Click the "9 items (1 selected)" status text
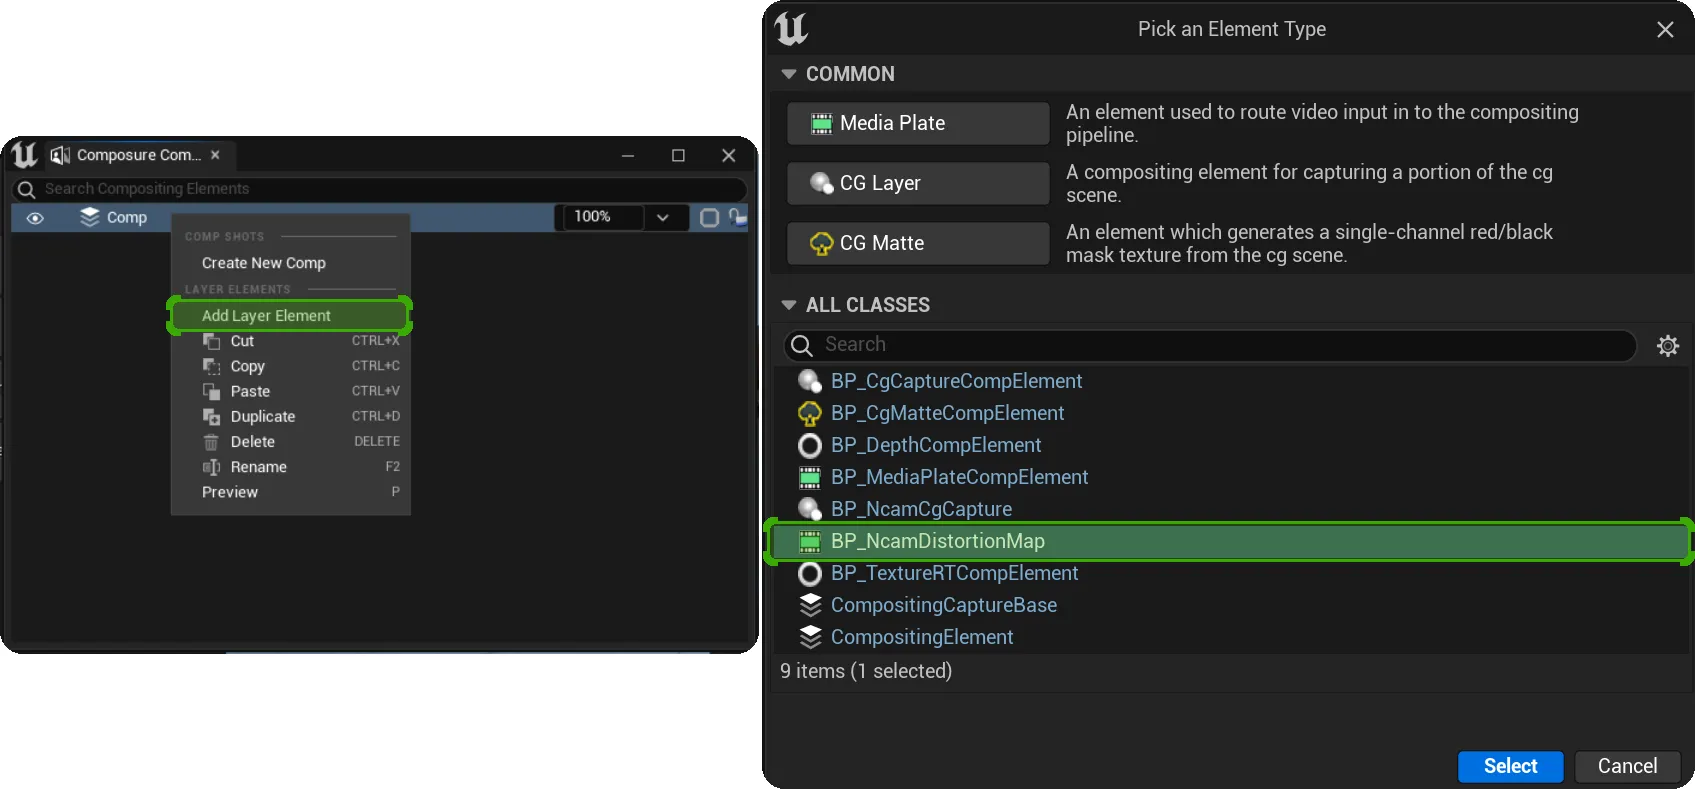 point(866,671)
